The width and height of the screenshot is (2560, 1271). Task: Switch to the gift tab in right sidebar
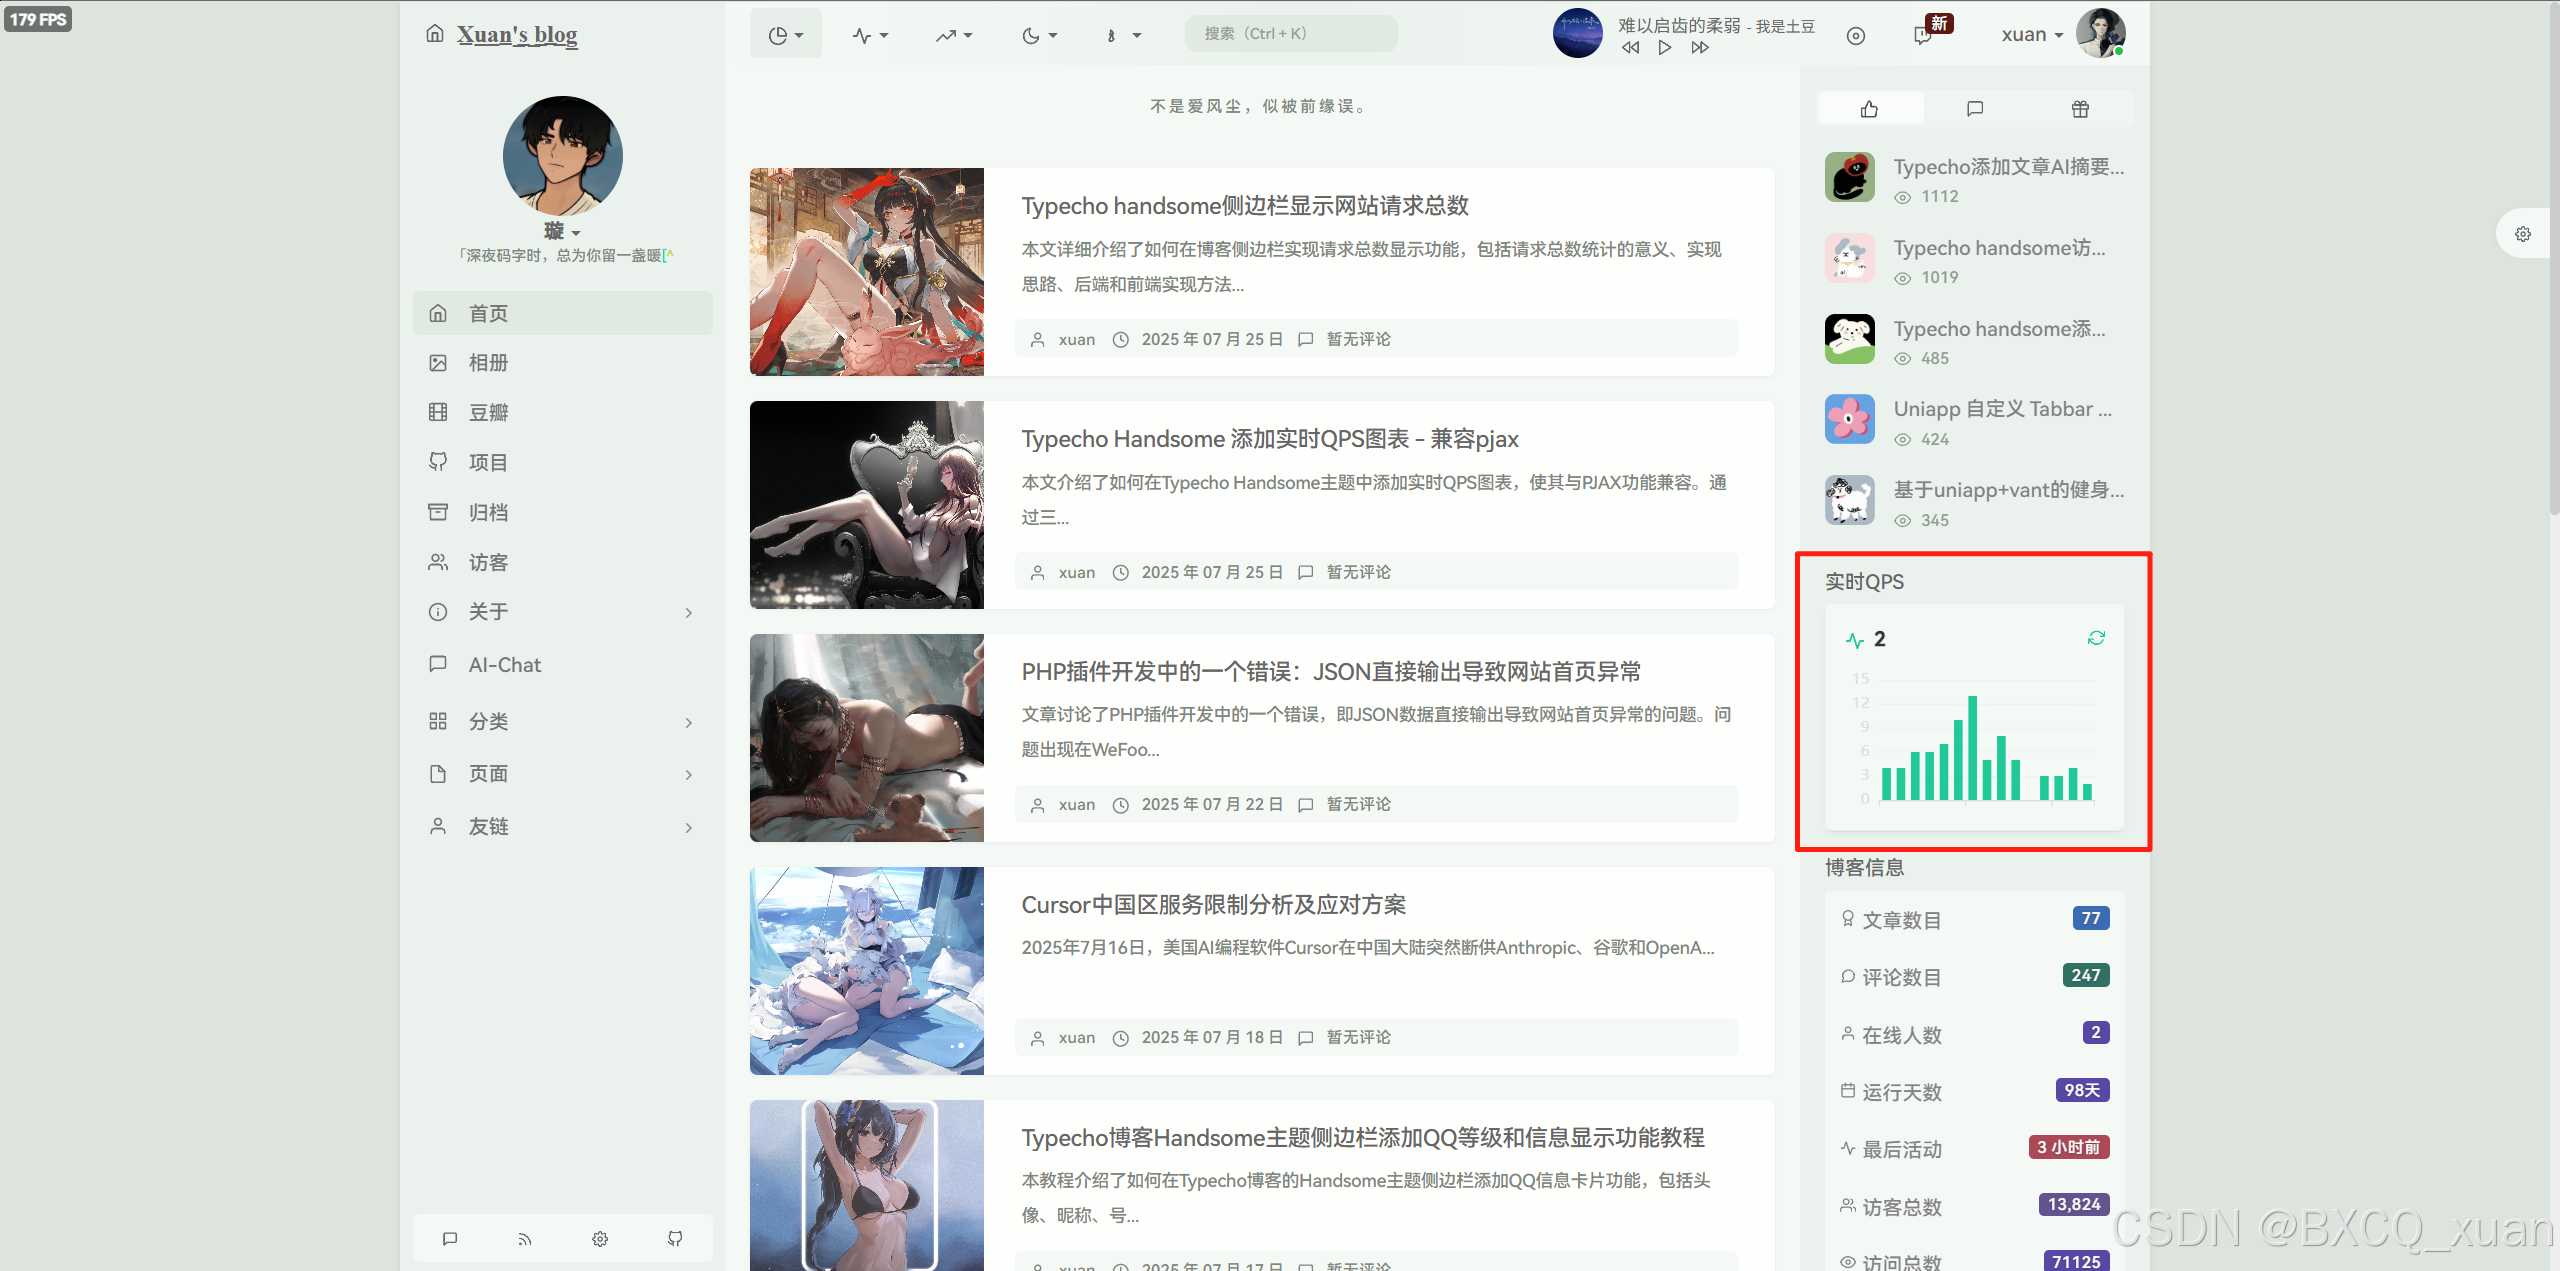pyautogui.click(x=2080, y=109)
